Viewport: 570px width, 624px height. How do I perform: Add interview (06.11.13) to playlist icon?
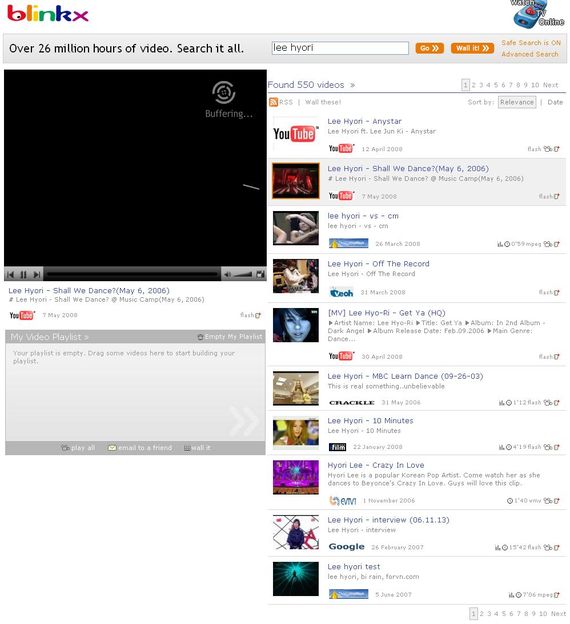click(548, 548)
